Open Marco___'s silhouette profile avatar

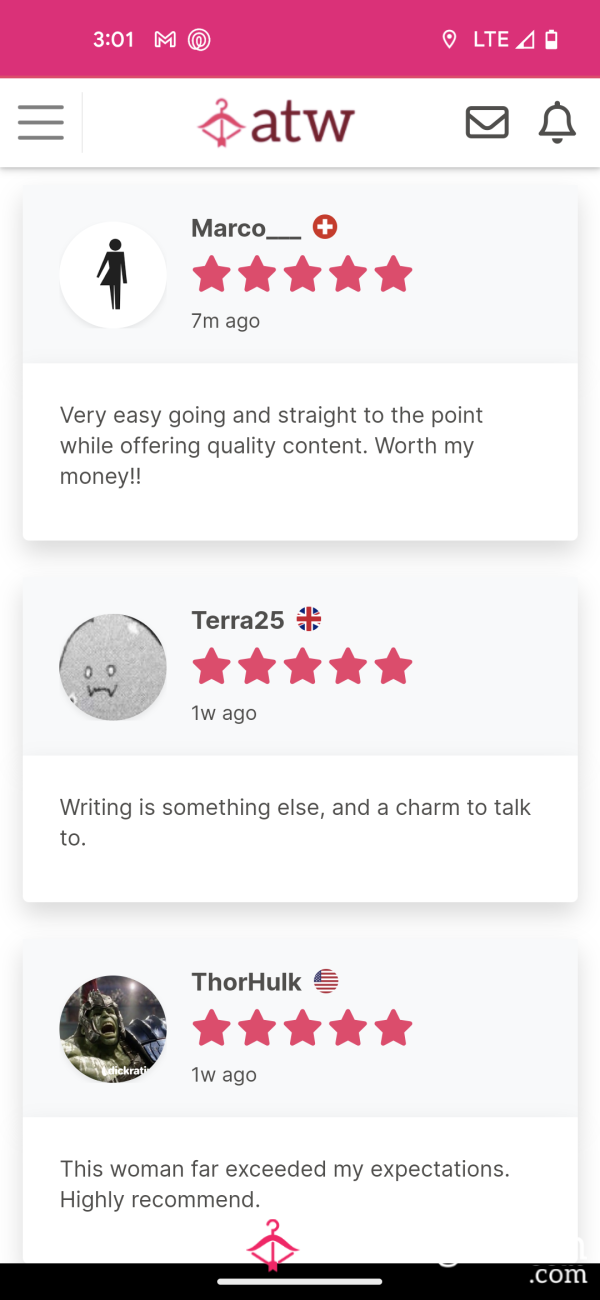[x=113, y=275]
